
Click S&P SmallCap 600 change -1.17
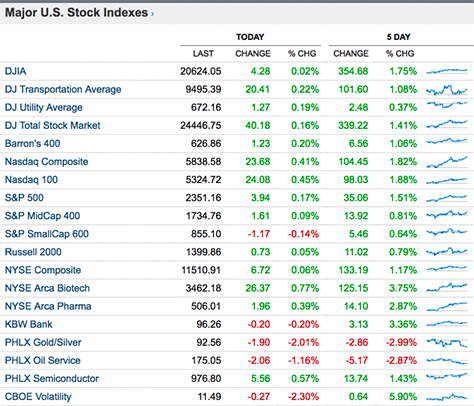pyautogui.click(x=259, y=234)
